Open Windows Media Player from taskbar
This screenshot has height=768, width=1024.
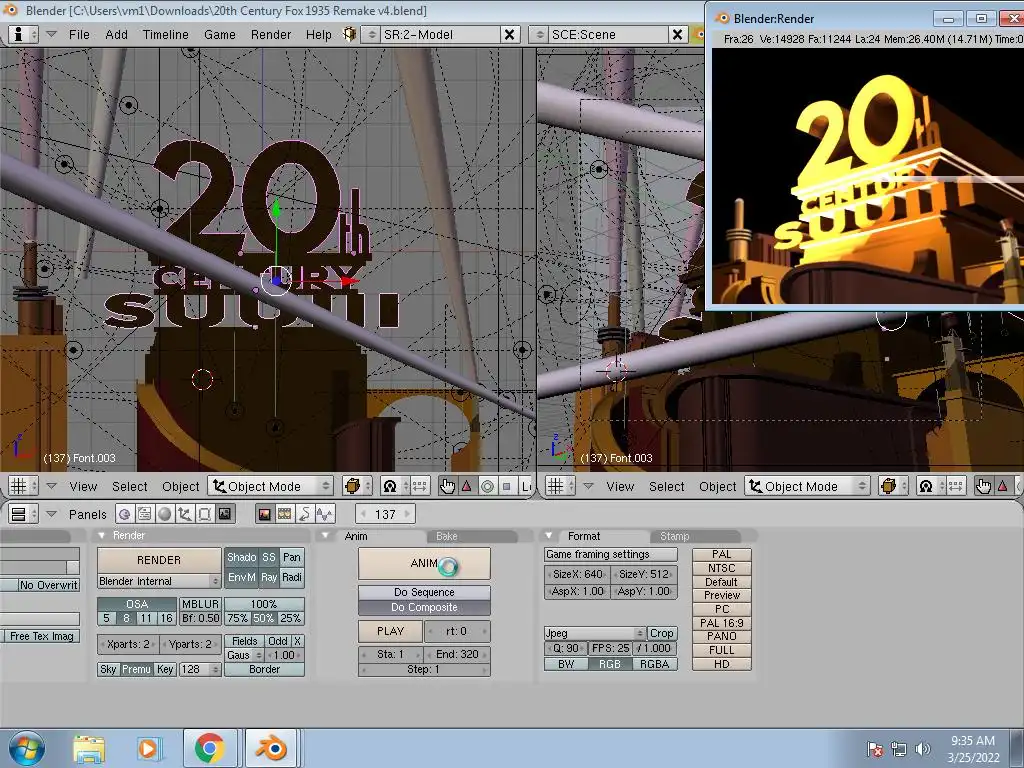[149, 748]
